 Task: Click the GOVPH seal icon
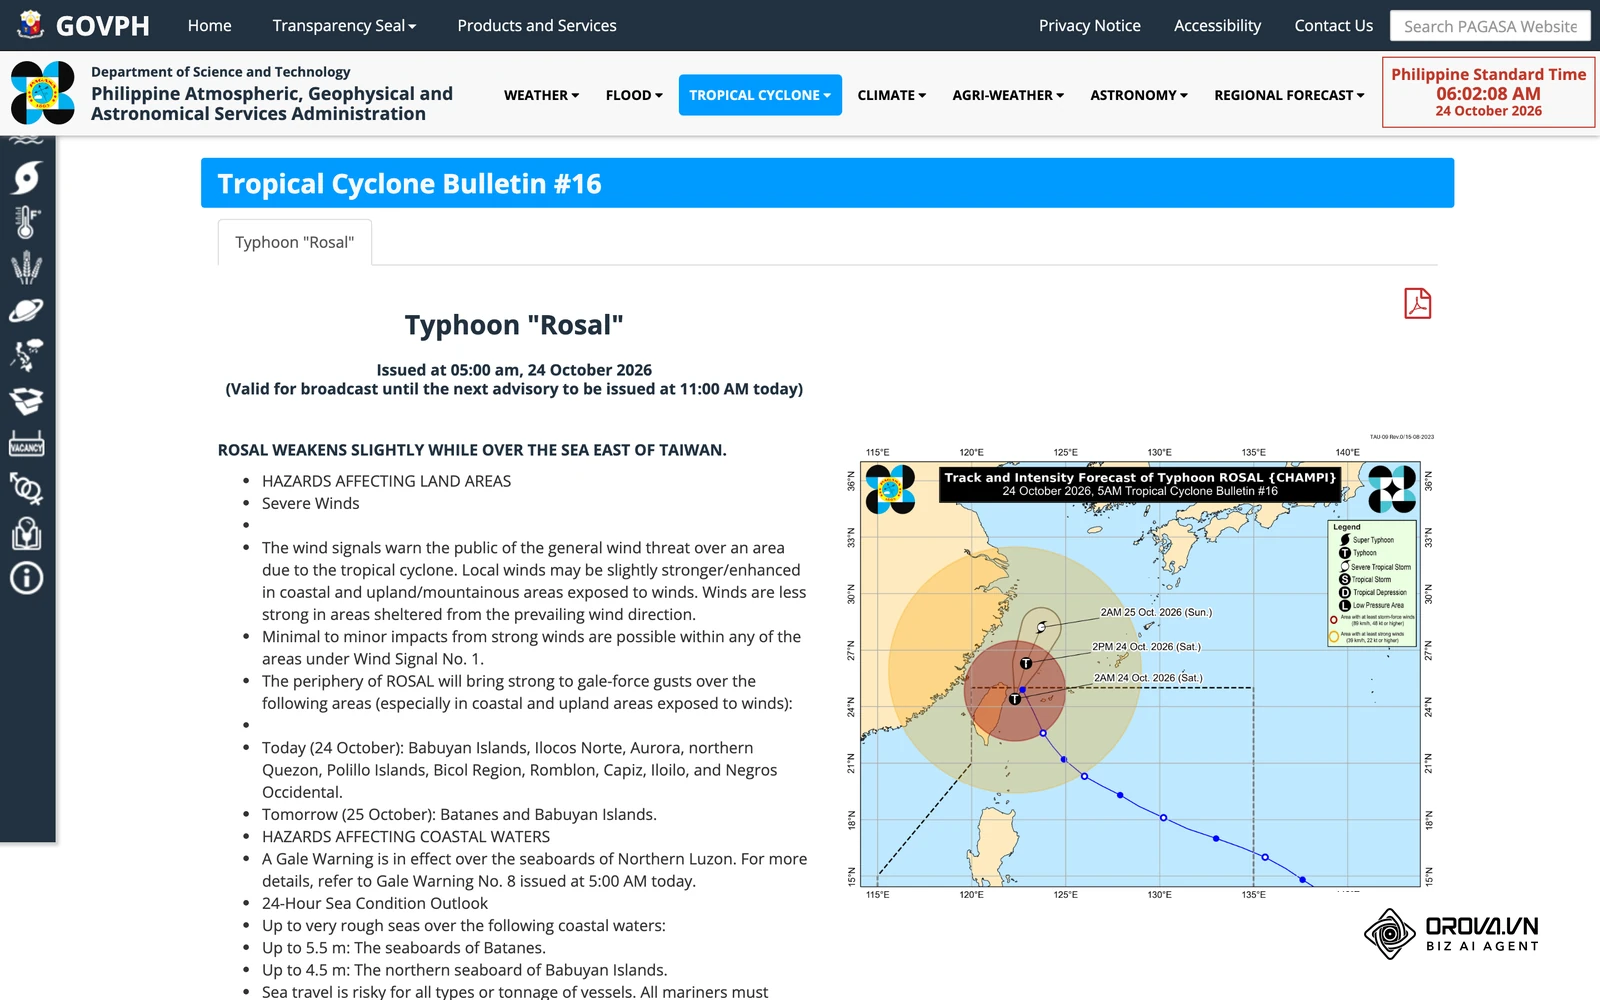point(31,24)
